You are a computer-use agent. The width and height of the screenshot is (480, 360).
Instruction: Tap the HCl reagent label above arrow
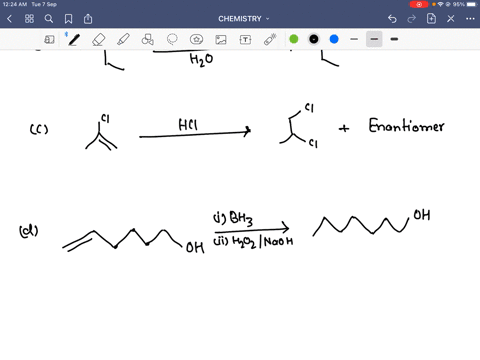188,125
